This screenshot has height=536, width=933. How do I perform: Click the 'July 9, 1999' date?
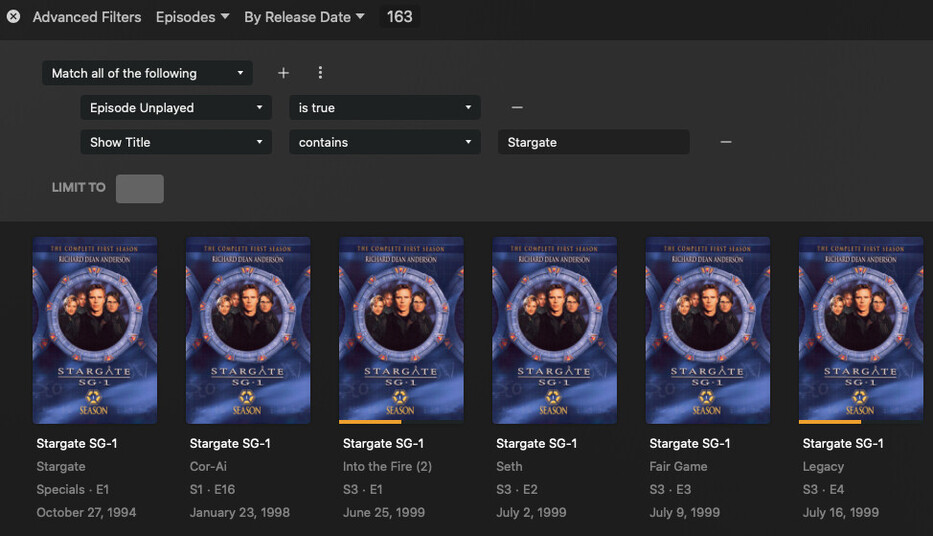684,512
